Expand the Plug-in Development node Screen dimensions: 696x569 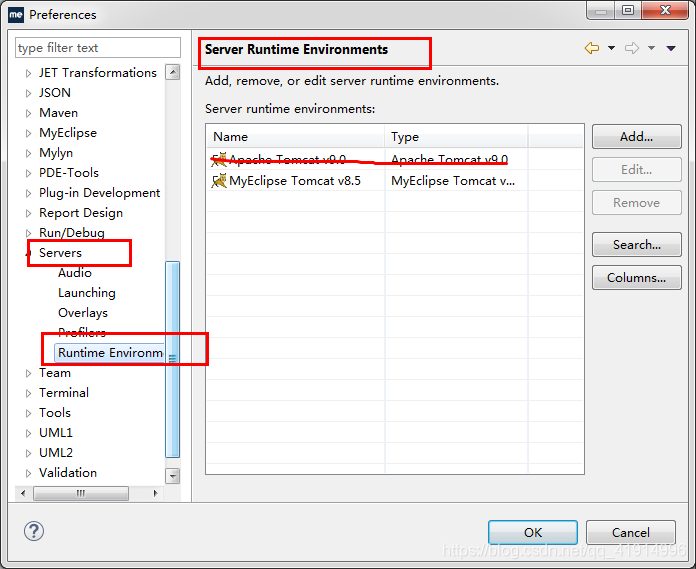pos(28,193)
